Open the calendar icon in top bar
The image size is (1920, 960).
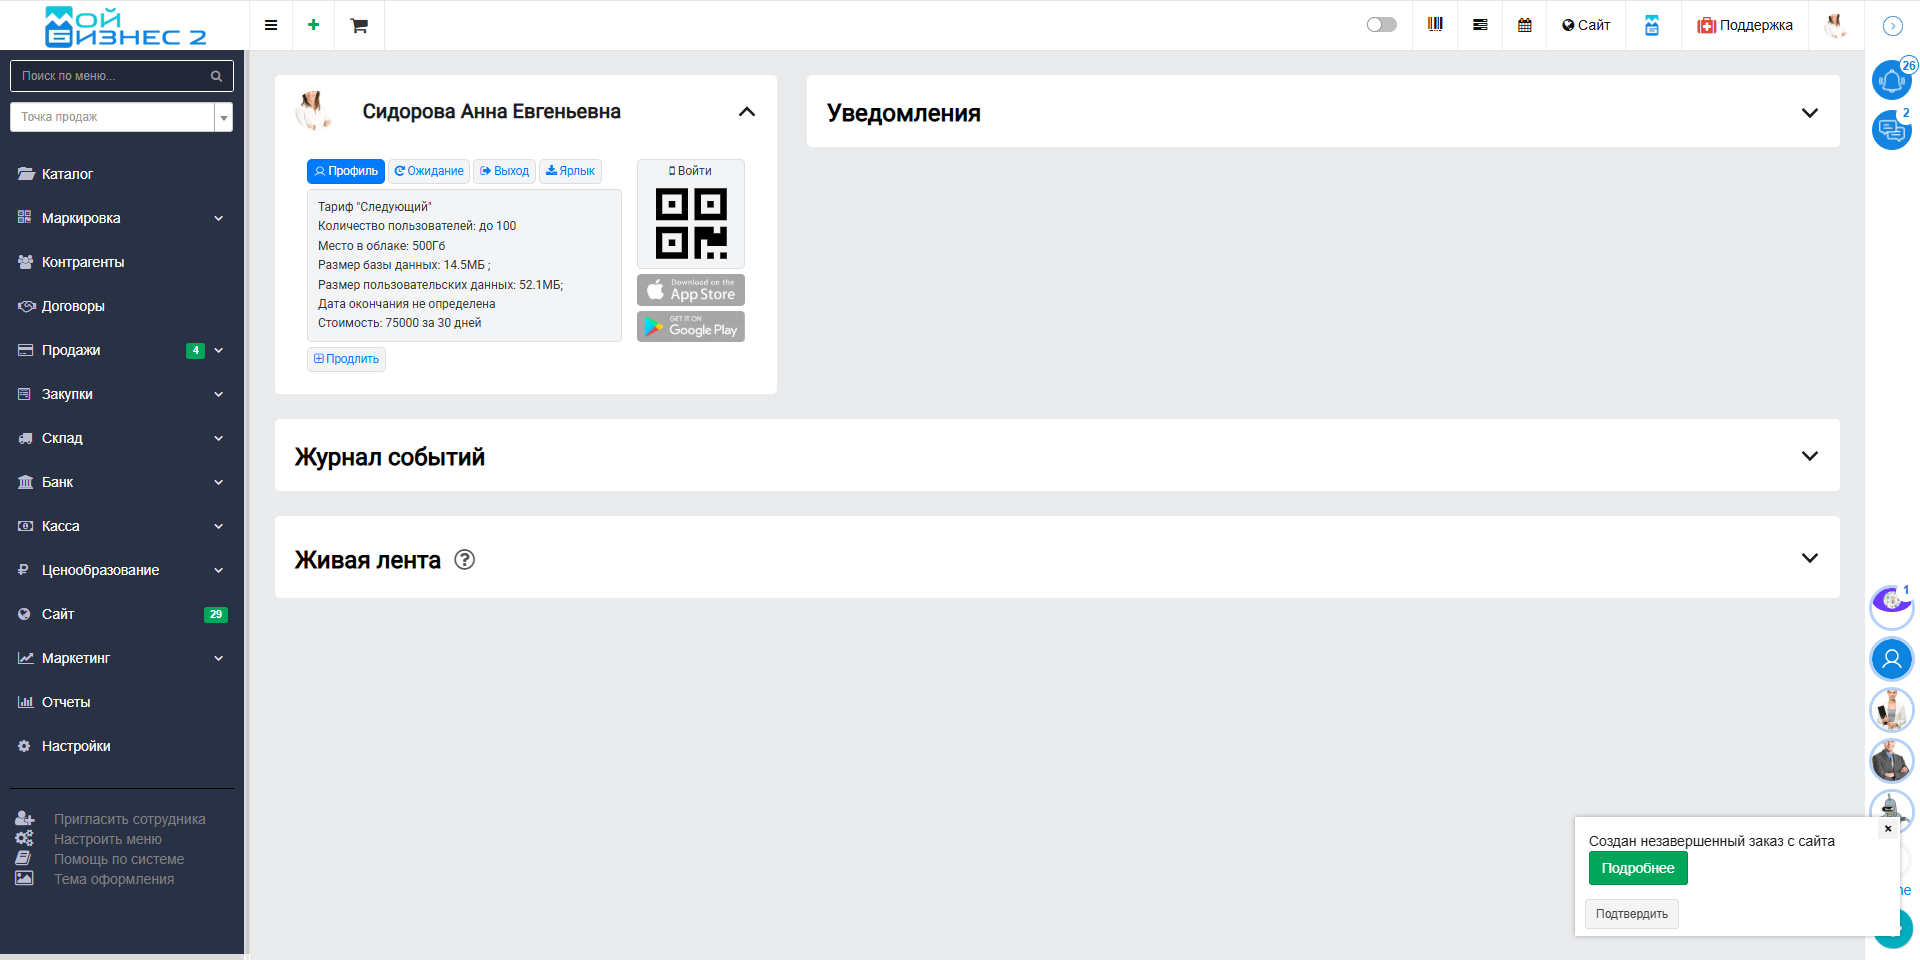coord(1524,25)
